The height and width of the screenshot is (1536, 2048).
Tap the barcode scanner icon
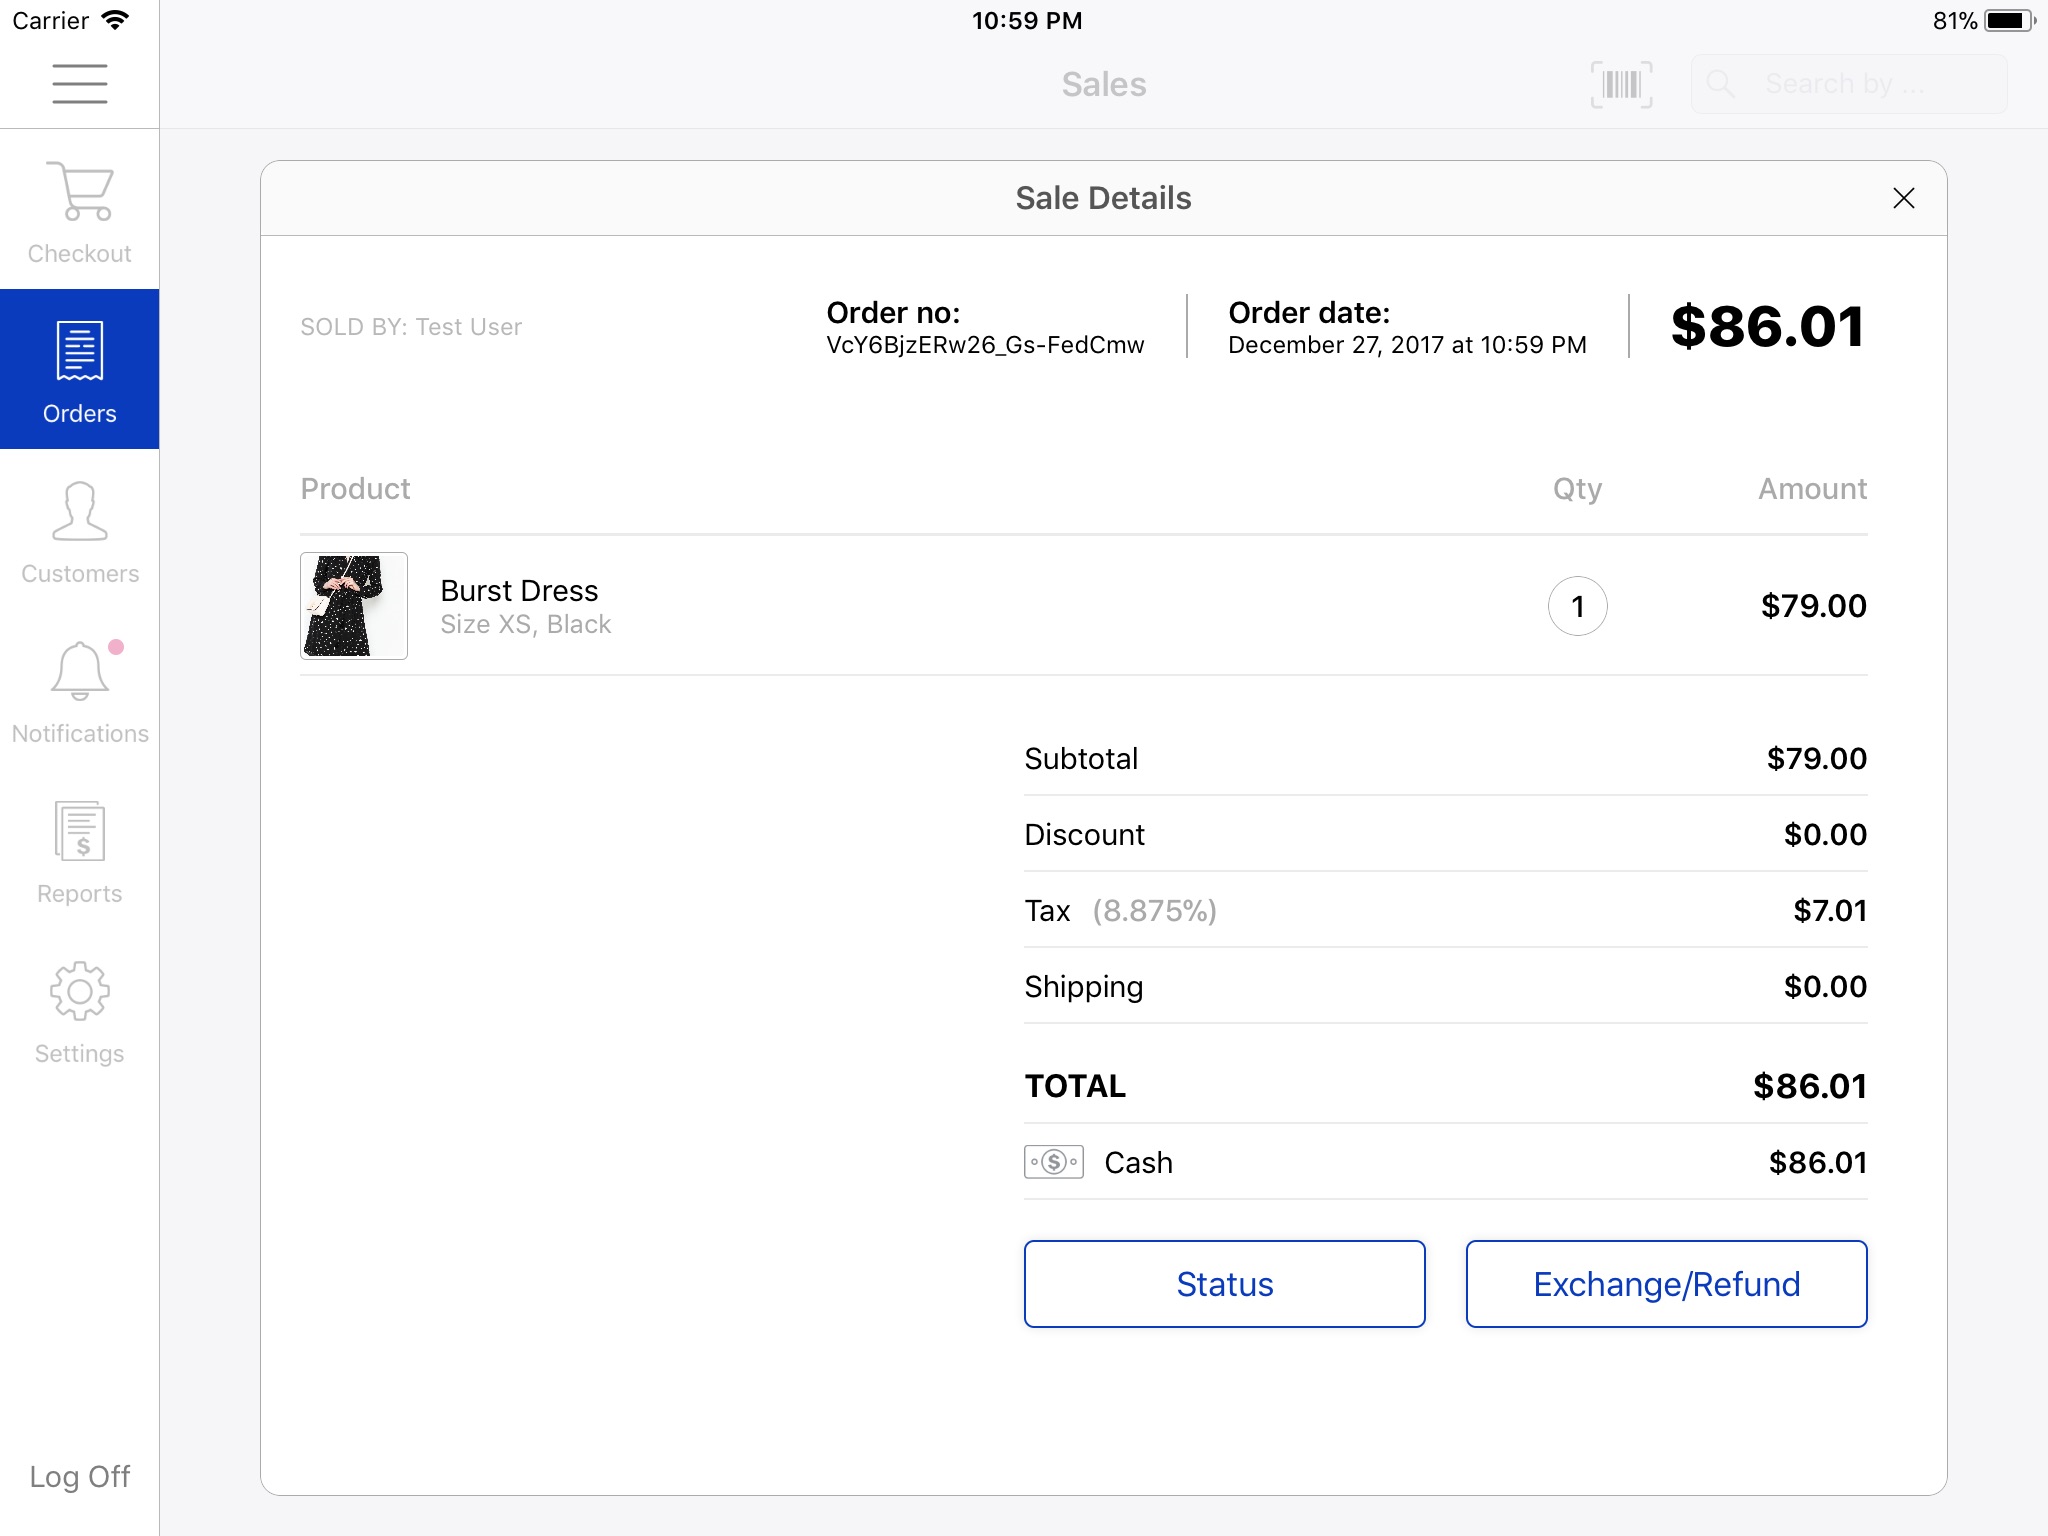(x=1621, y=84)
